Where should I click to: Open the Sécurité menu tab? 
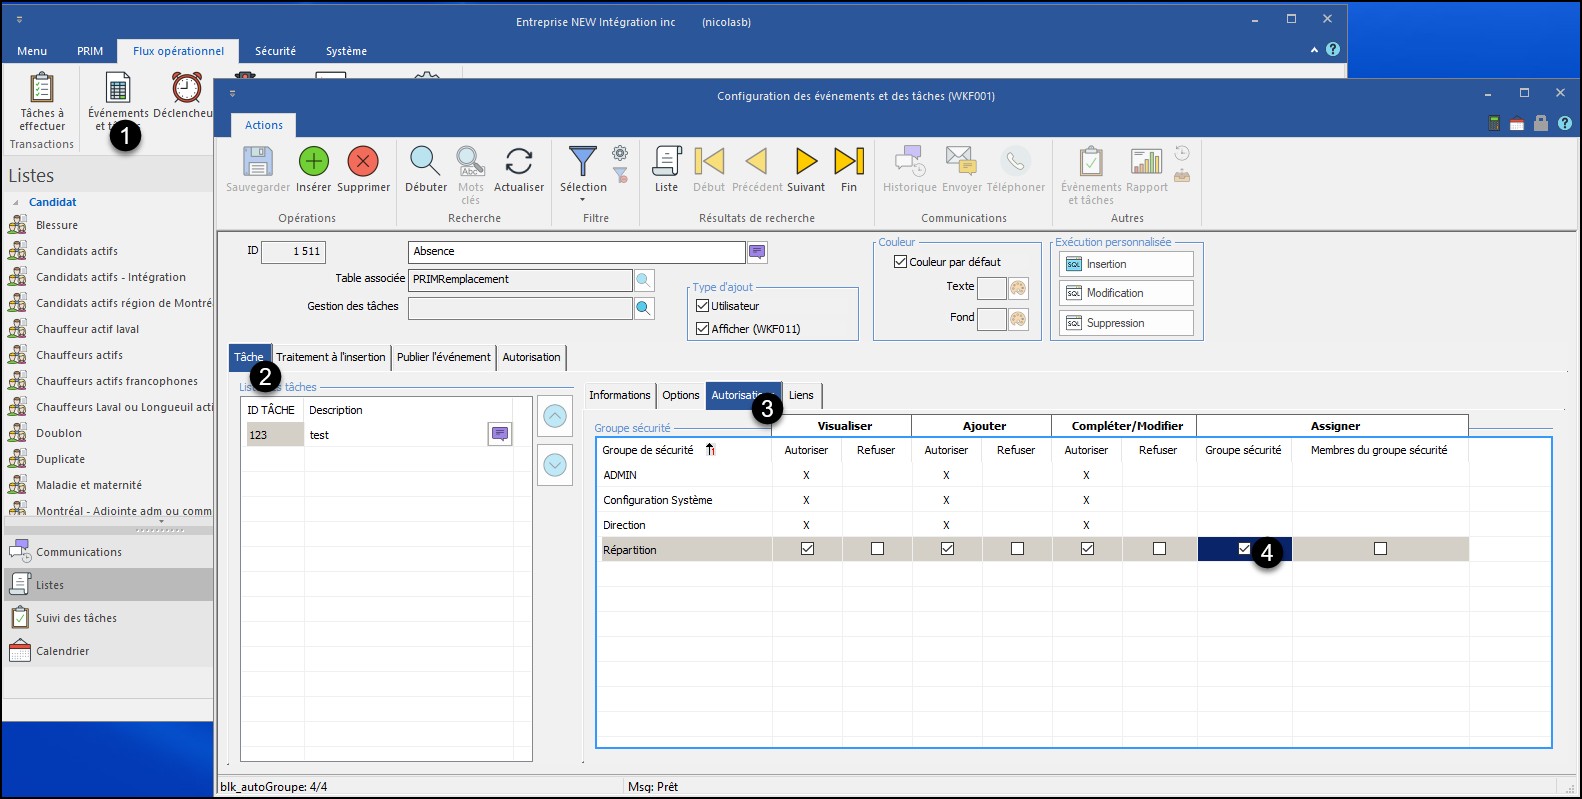[275, 51]
